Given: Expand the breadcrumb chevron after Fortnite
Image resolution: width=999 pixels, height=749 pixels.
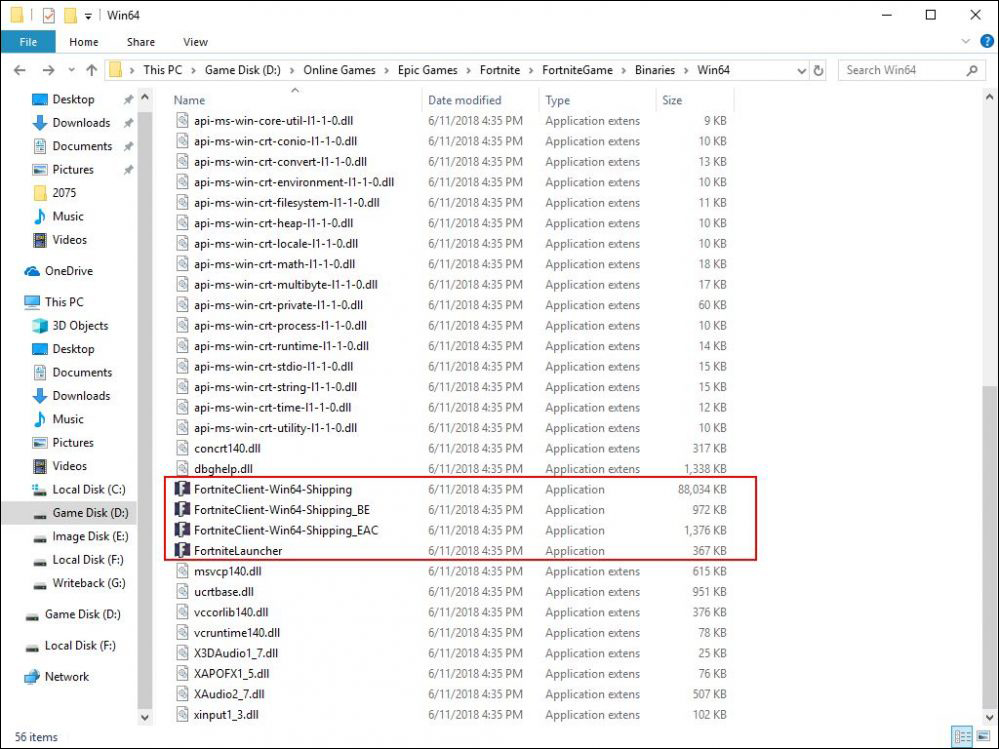Looking at the screenshot, I should click(529, 70).
